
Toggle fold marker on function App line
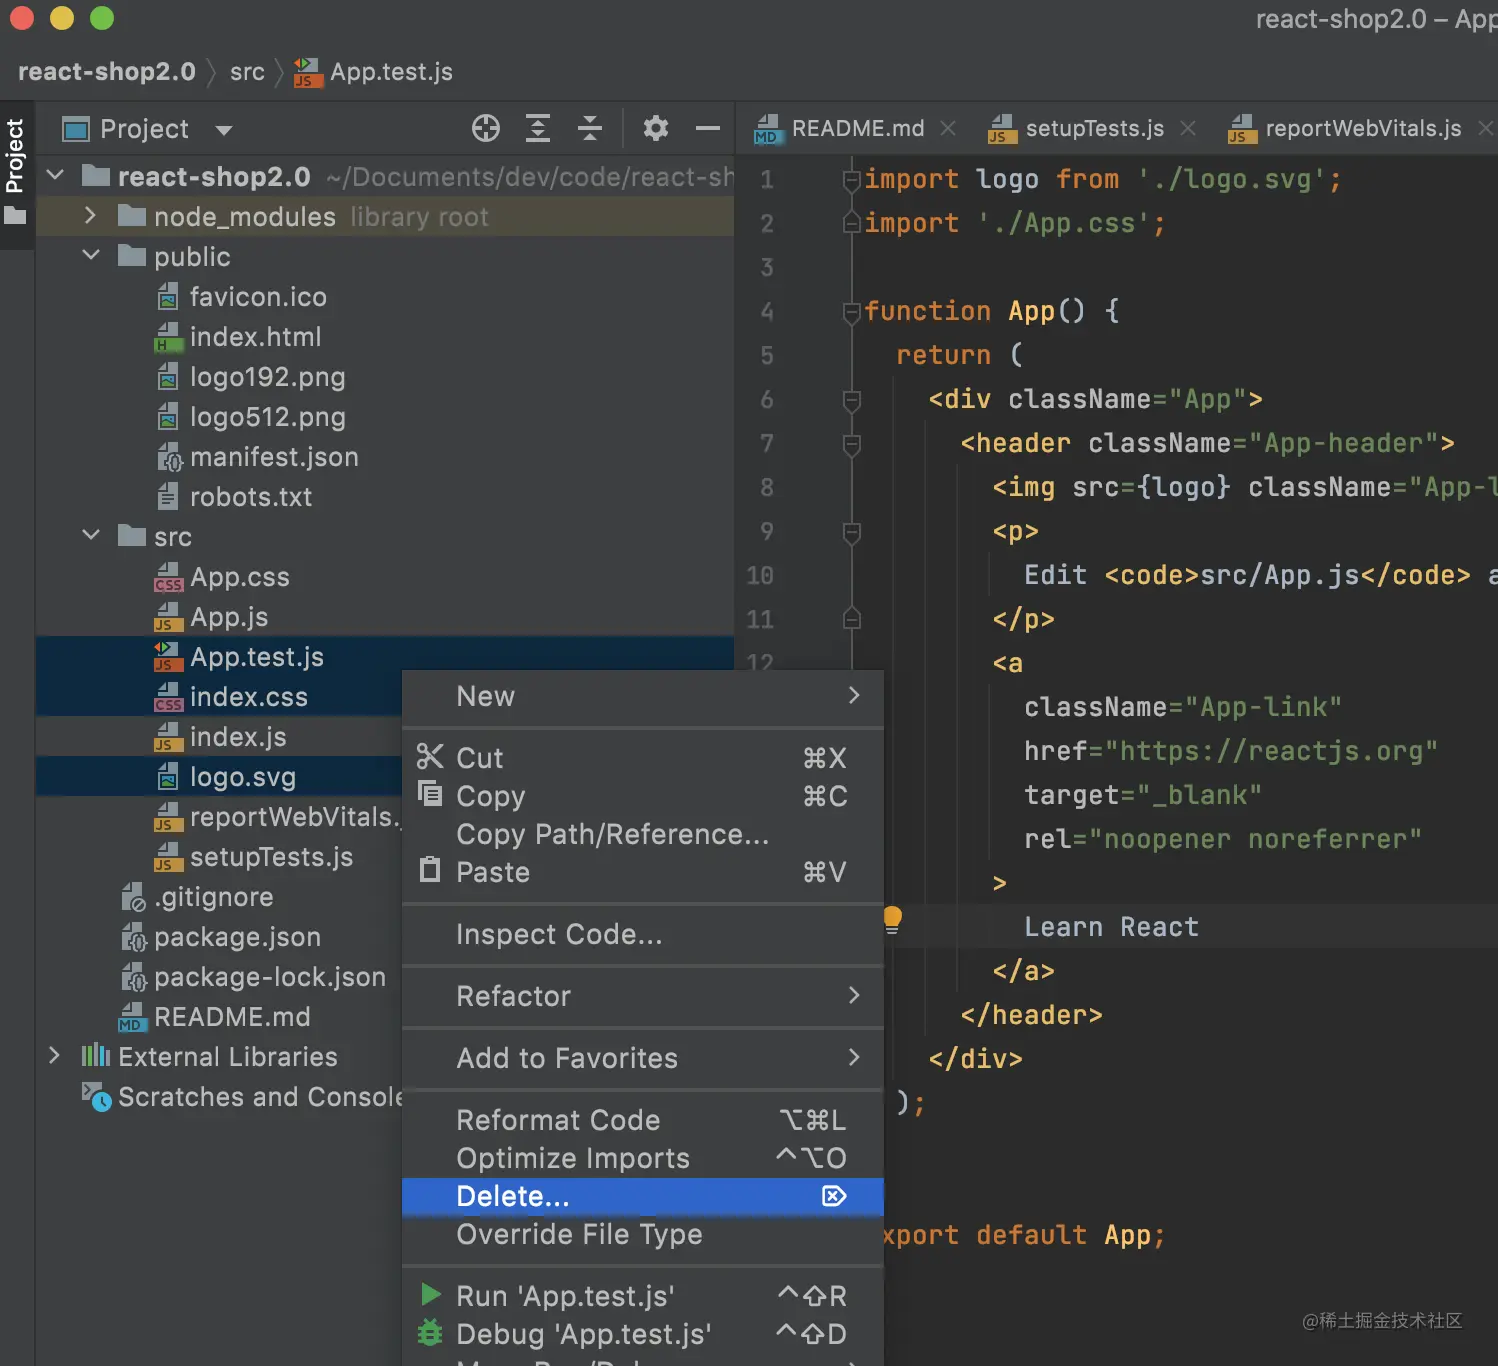pos(852,312)
